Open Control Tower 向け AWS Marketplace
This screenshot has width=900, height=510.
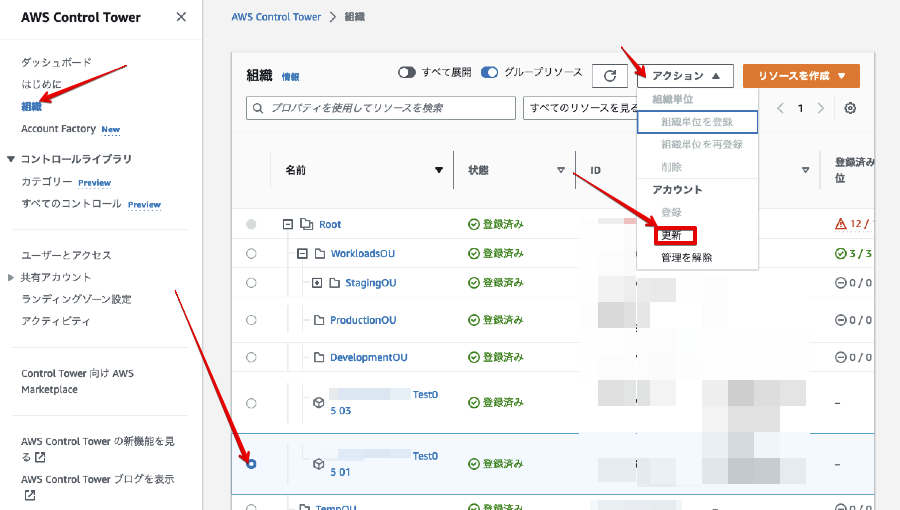(77, 381)
